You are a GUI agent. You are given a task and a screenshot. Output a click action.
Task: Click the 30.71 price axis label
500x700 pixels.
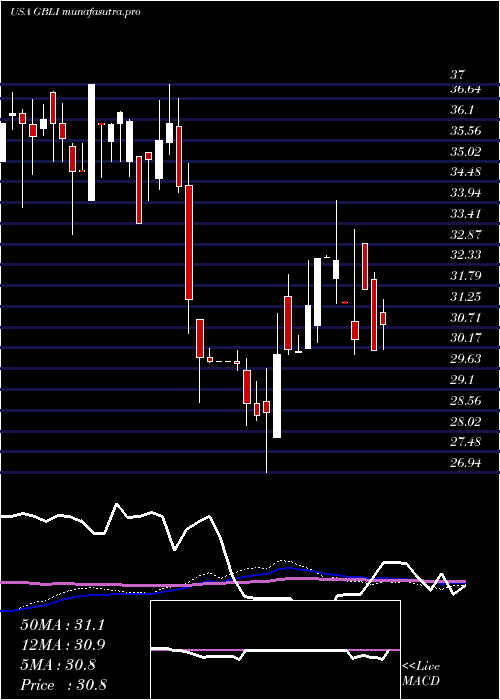[x=466, y=318]
